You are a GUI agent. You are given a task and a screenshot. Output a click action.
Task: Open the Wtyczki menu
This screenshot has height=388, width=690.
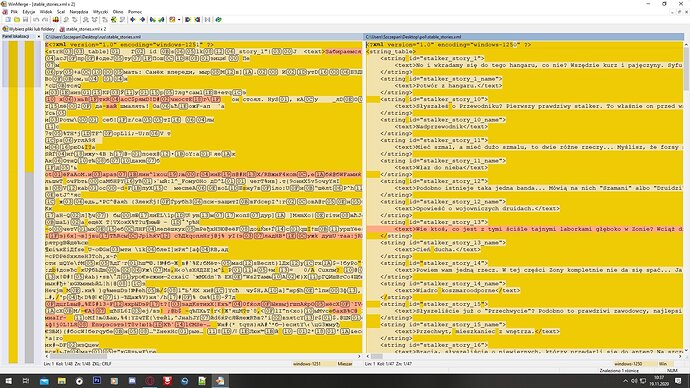click(x=100, y=12)
